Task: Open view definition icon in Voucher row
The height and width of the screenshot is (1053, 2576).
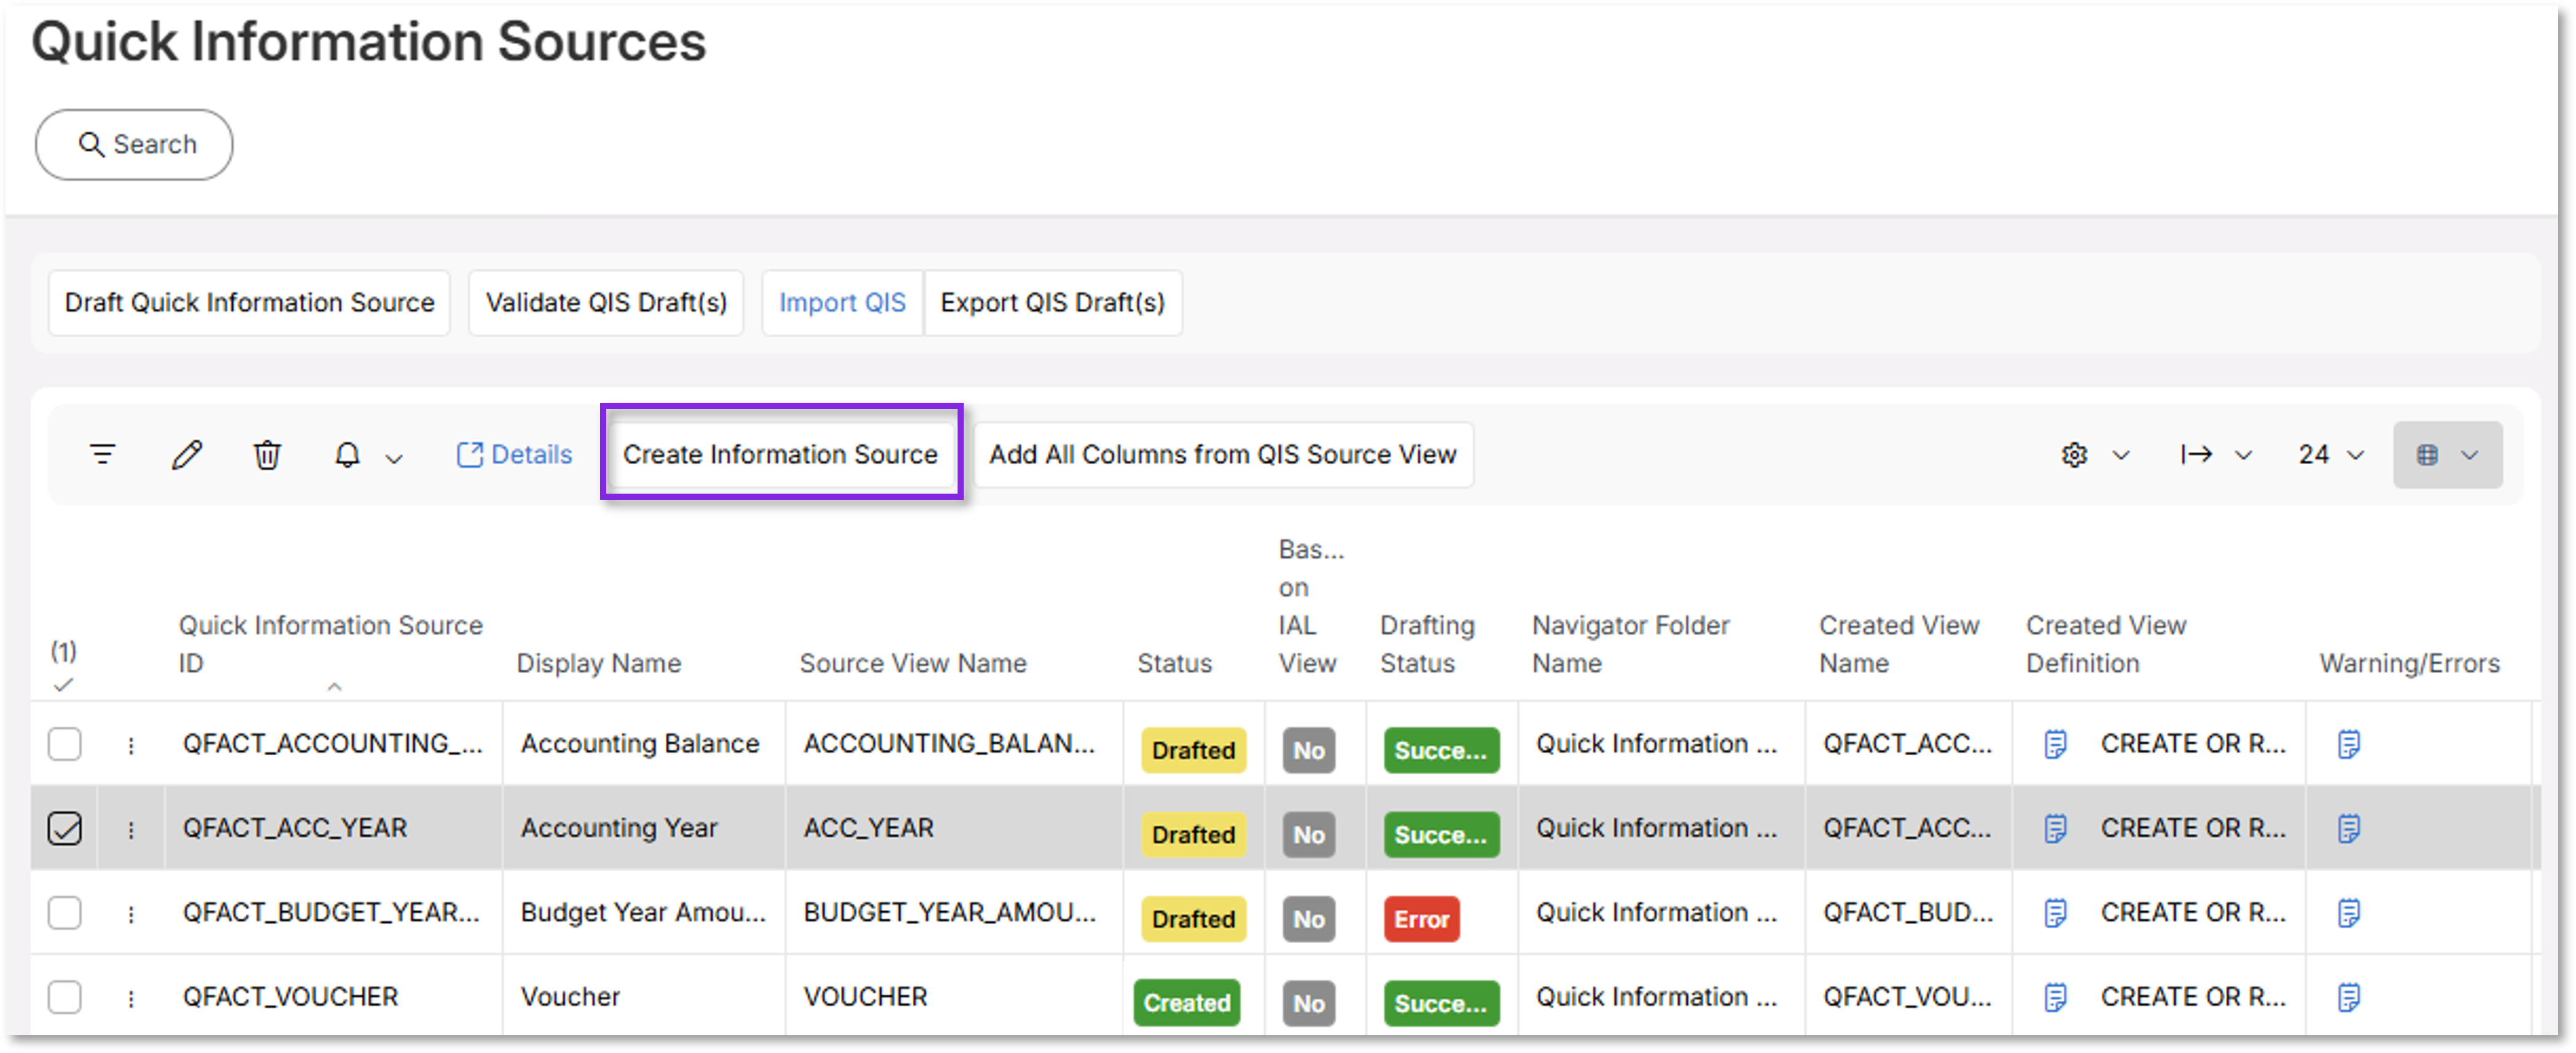Action: click(x=2054, y=997)
